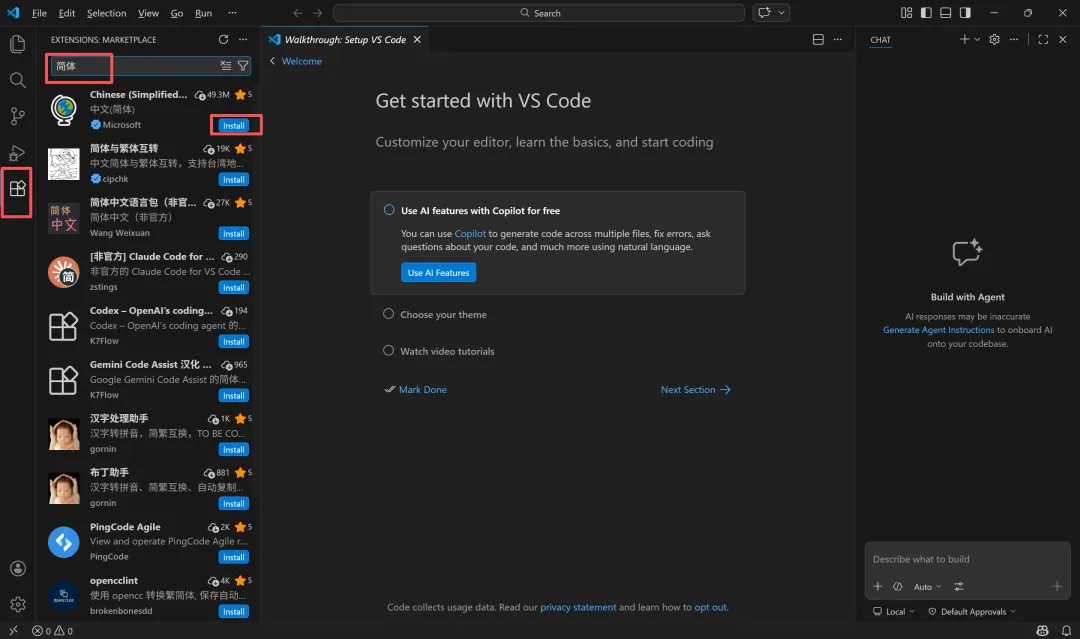This screenshot has height=639, width=1080.
Task: Click the Copilot status bar icon
Action: [1042, 631]
